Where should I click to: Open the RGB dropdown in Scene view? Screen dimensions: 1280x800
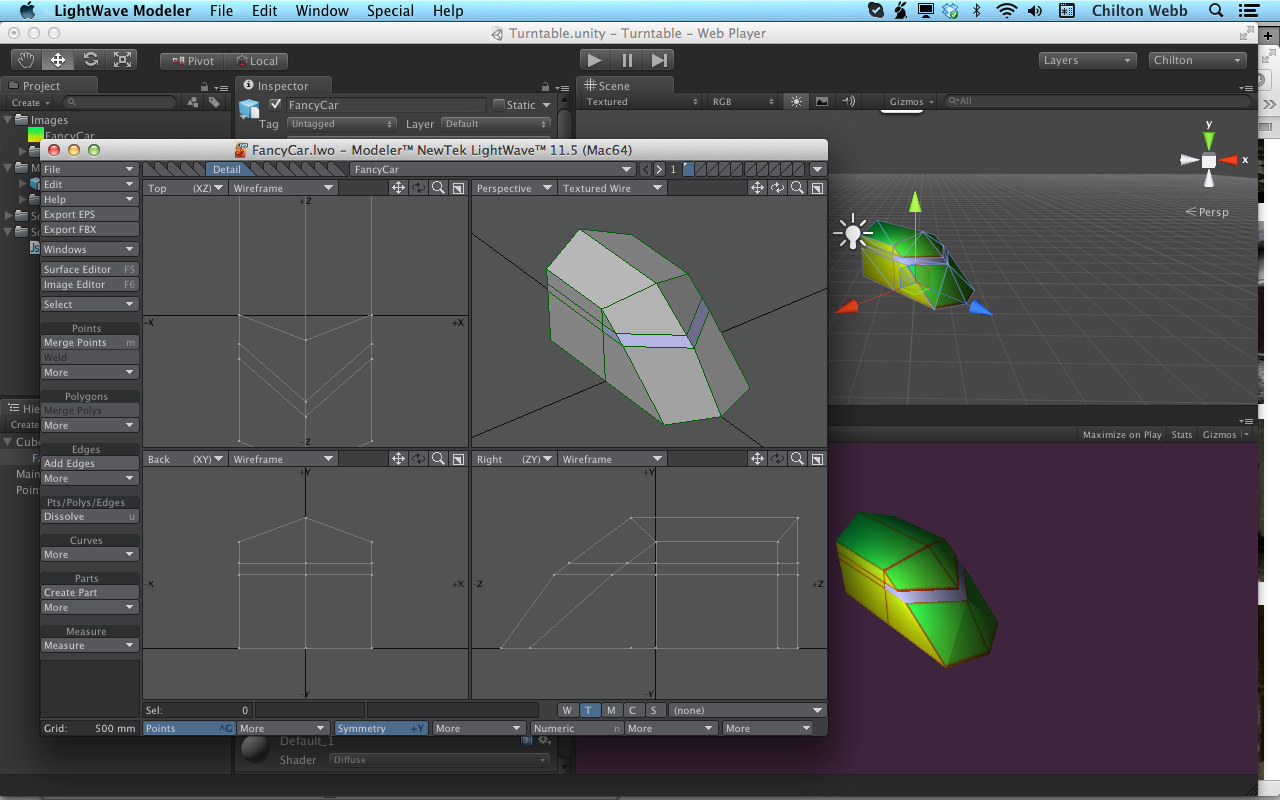(742, 102)
